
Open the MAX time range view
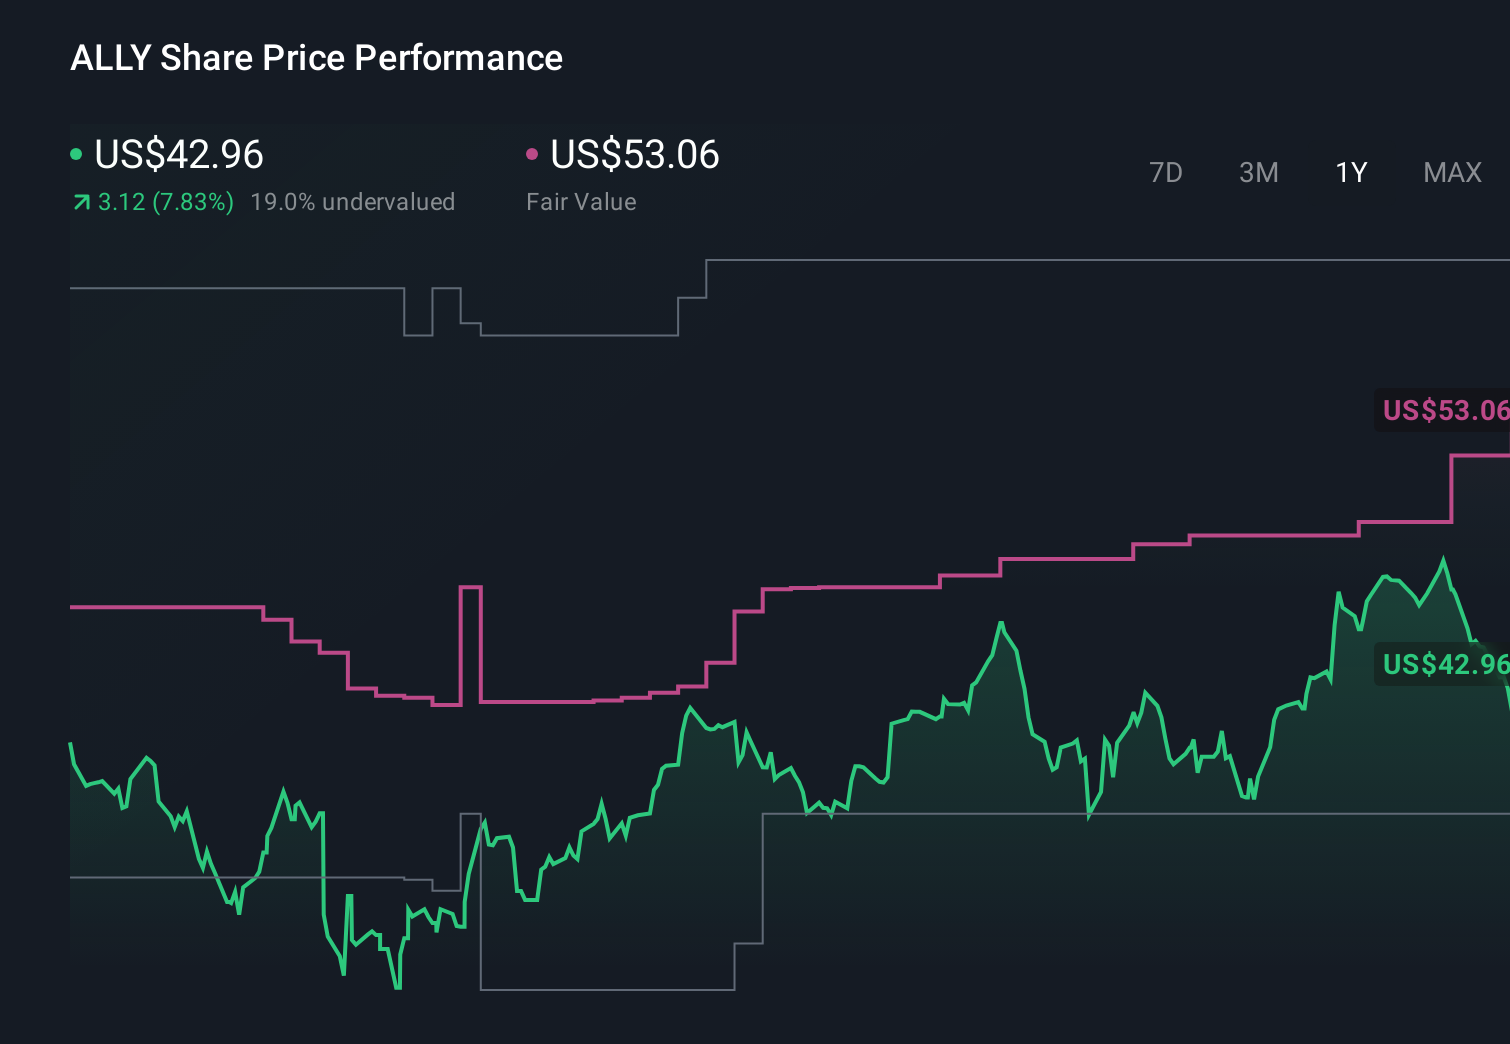(x=1451, y=172)
